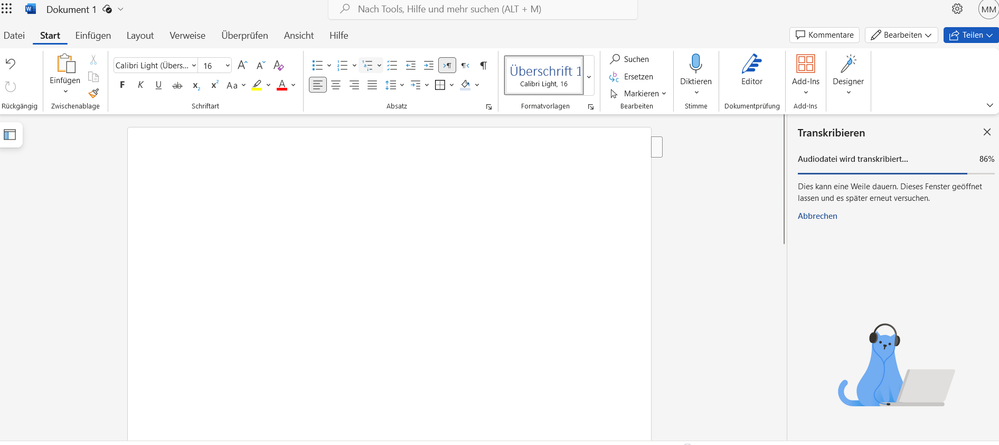This screenshot has height=445, width=999.
Task: Toggle strikethrough formatting
Action: (x=177, y=85)
